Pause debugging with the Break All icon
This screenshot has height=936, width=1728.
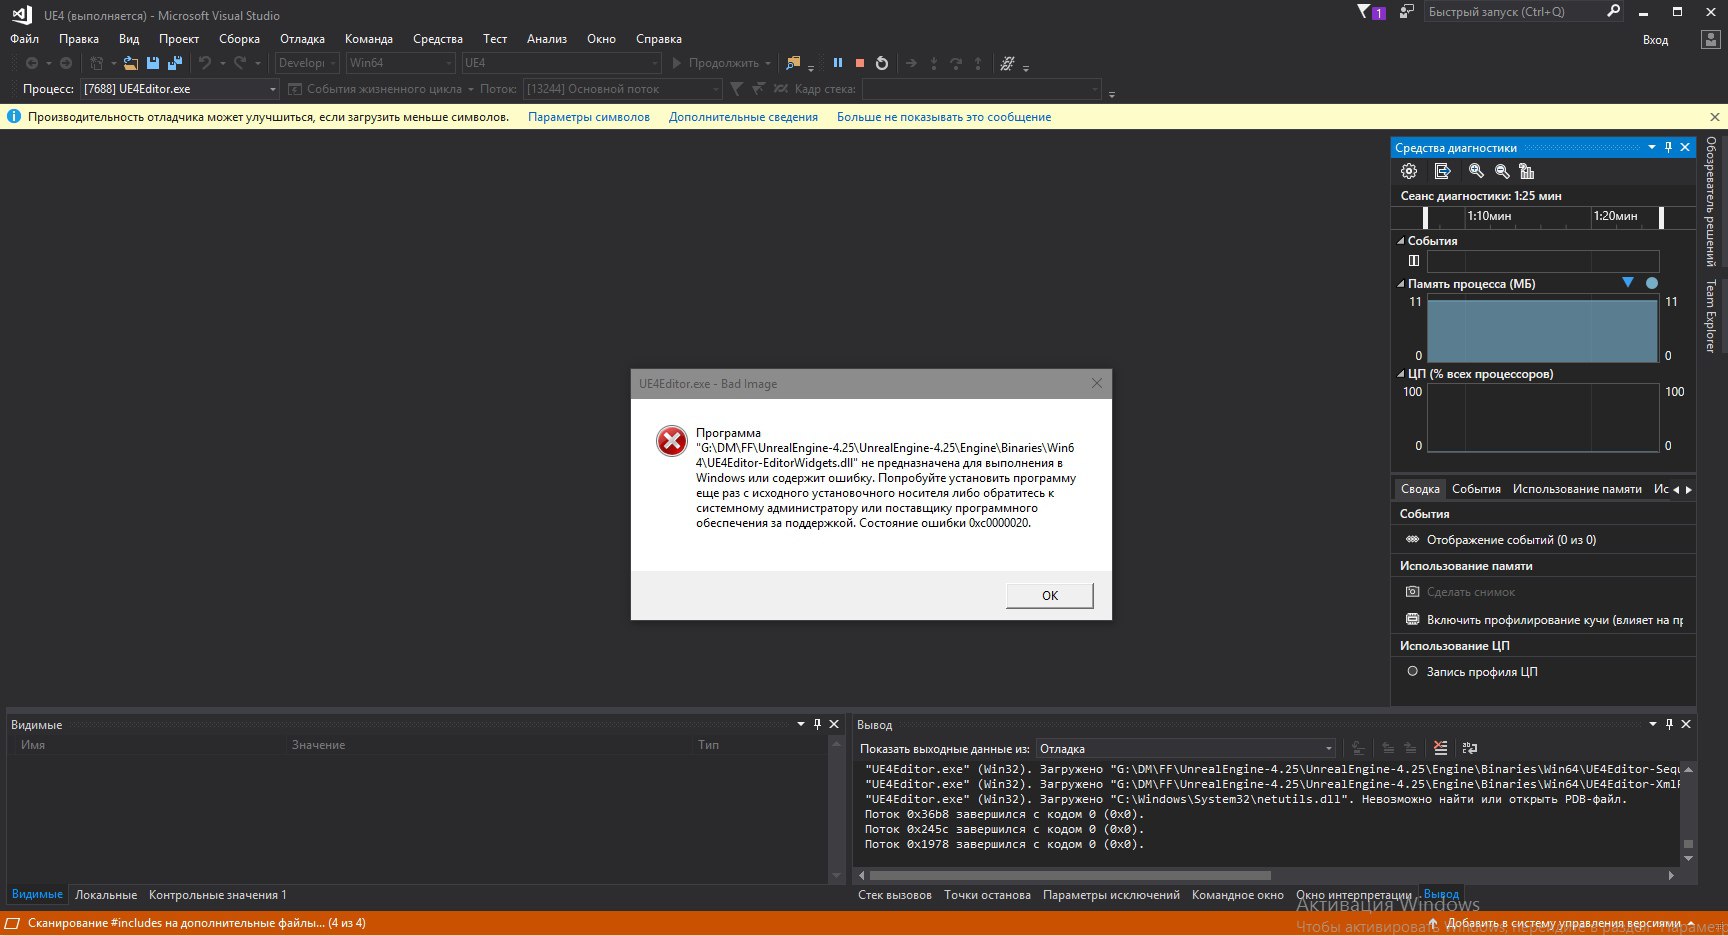point(838,63)
